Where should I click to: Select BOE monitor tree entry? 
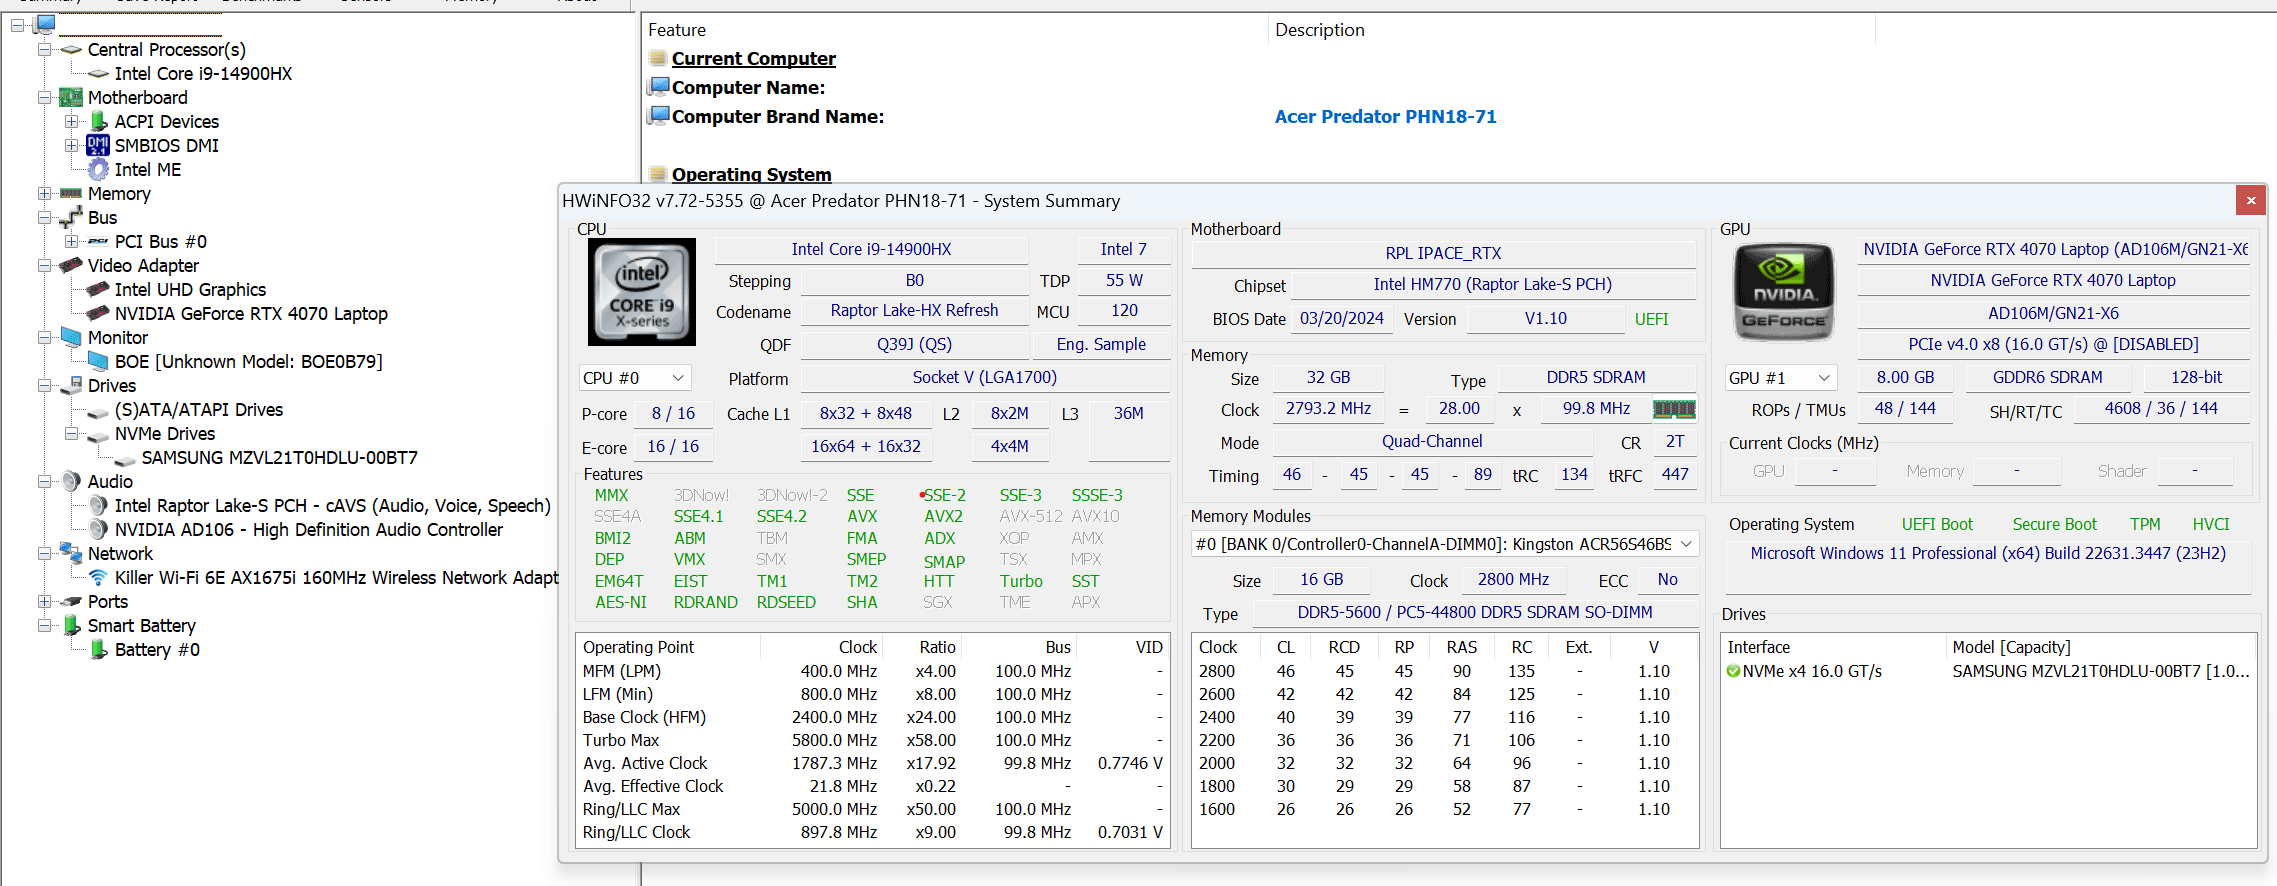248,362
